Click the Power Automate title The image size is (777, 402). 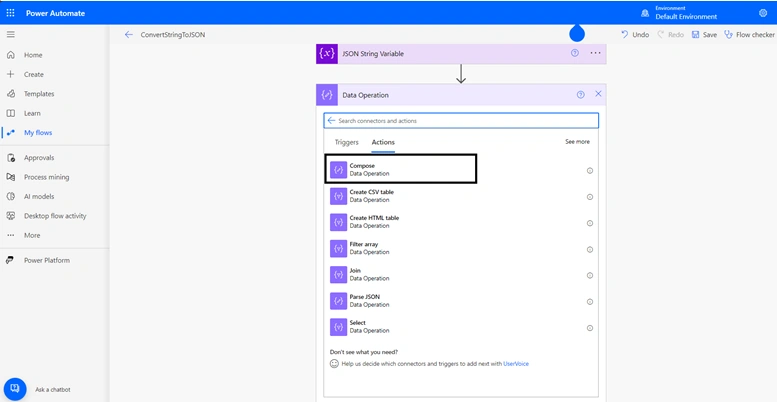56,13
